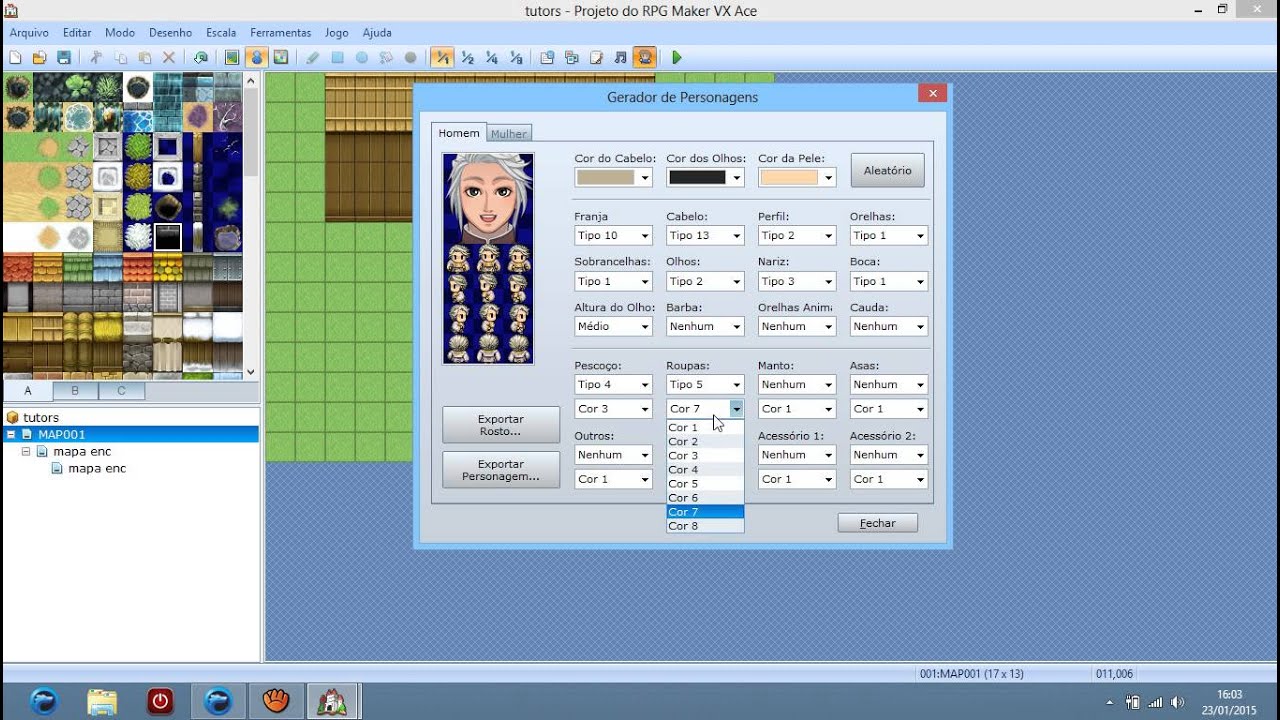Image resolution: width=1280 pixels, height=720 pixels.
Task: Open the Resource Manager icon
Action: (x=571, y=58)
